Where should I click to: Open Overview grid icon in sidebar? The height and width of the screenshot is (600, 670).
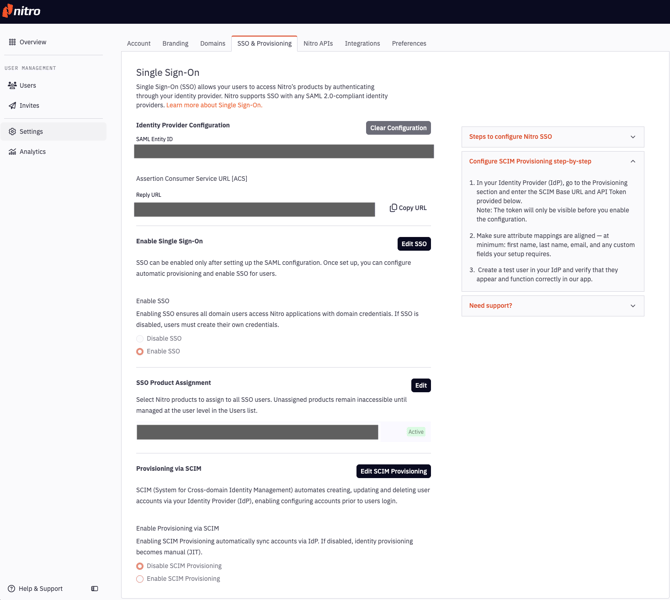point(12,42)
